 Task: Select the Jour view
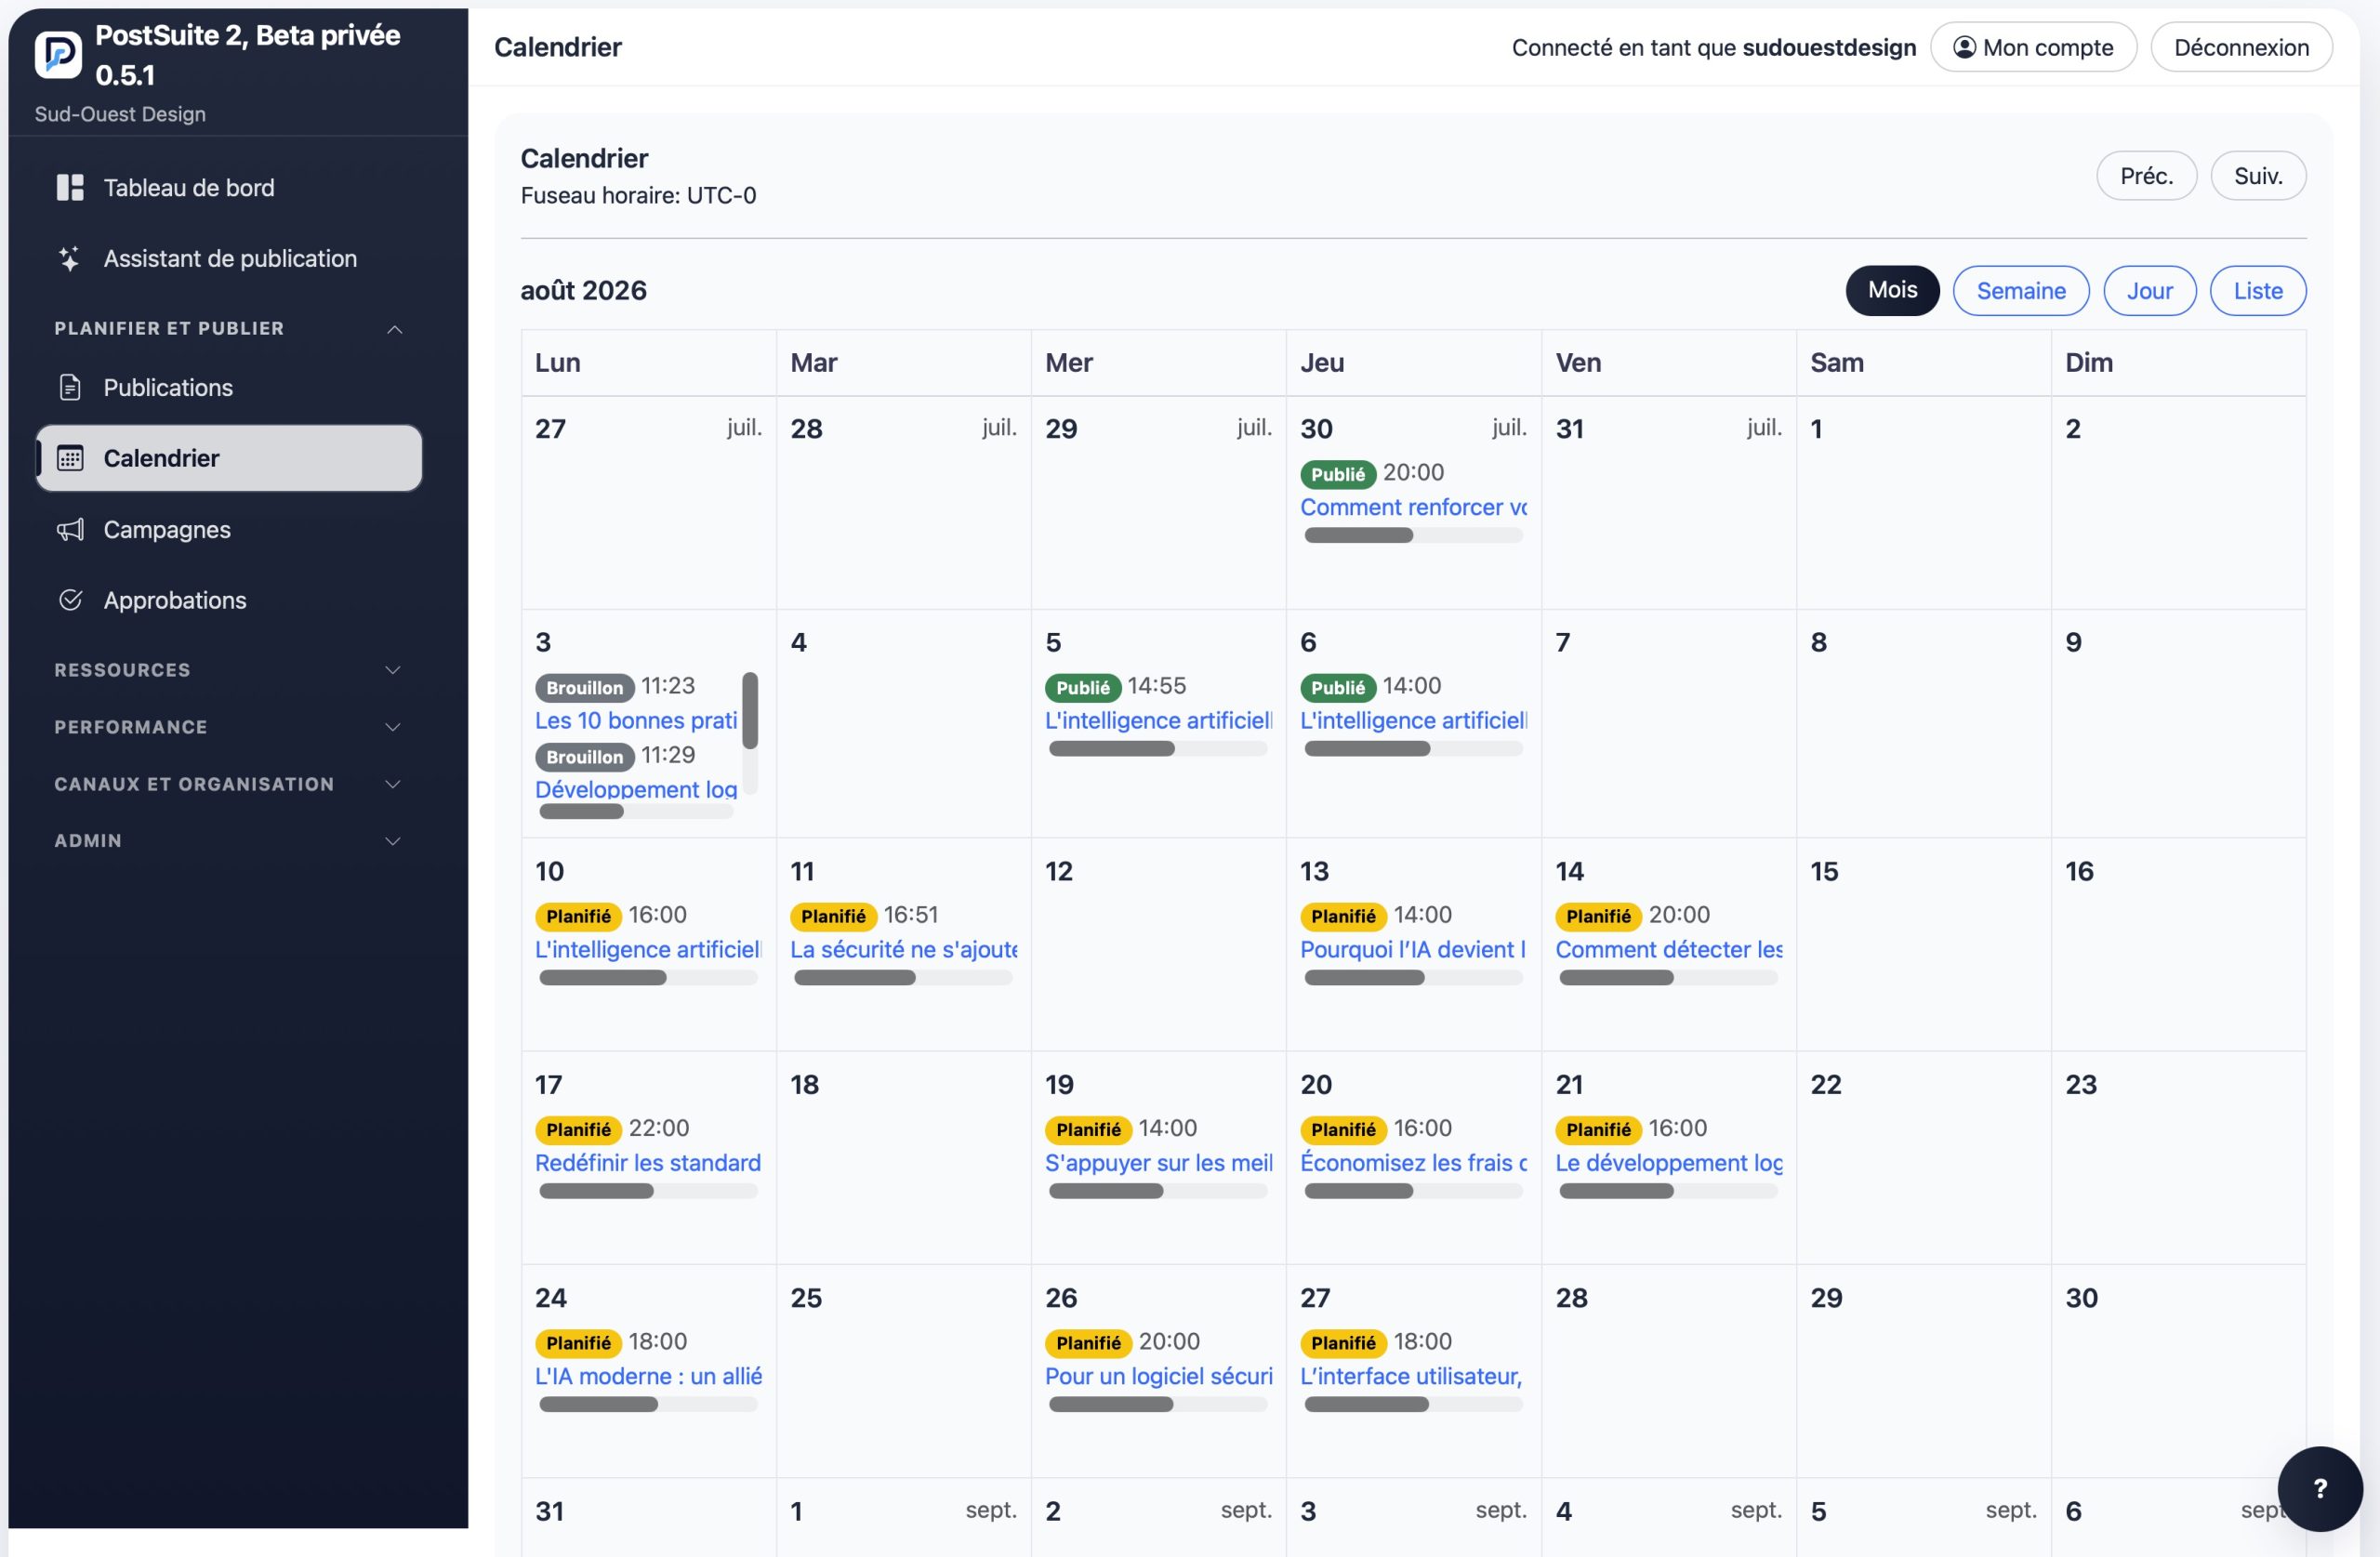tap(2149, 290)
